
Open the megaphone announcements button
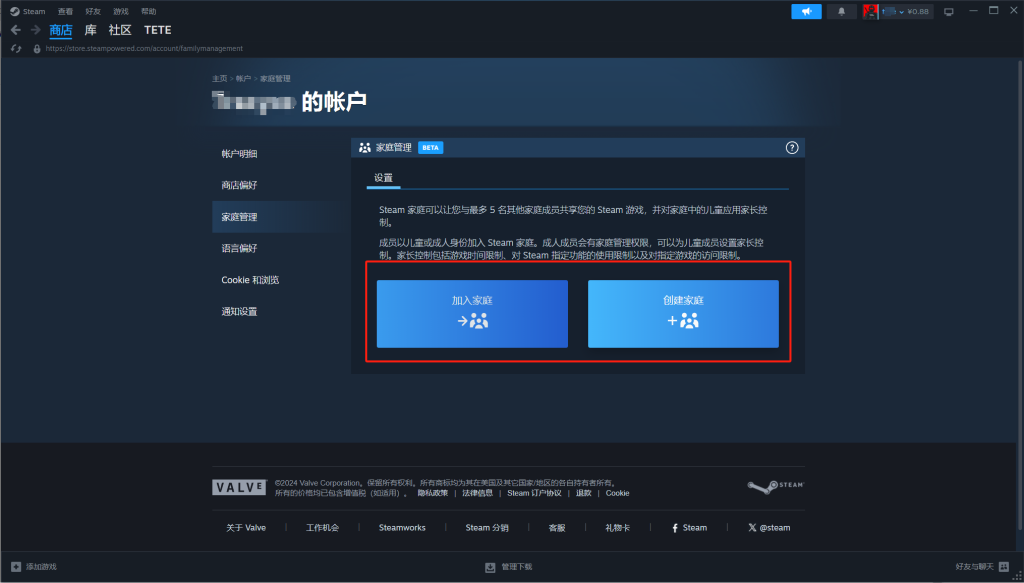806,11
